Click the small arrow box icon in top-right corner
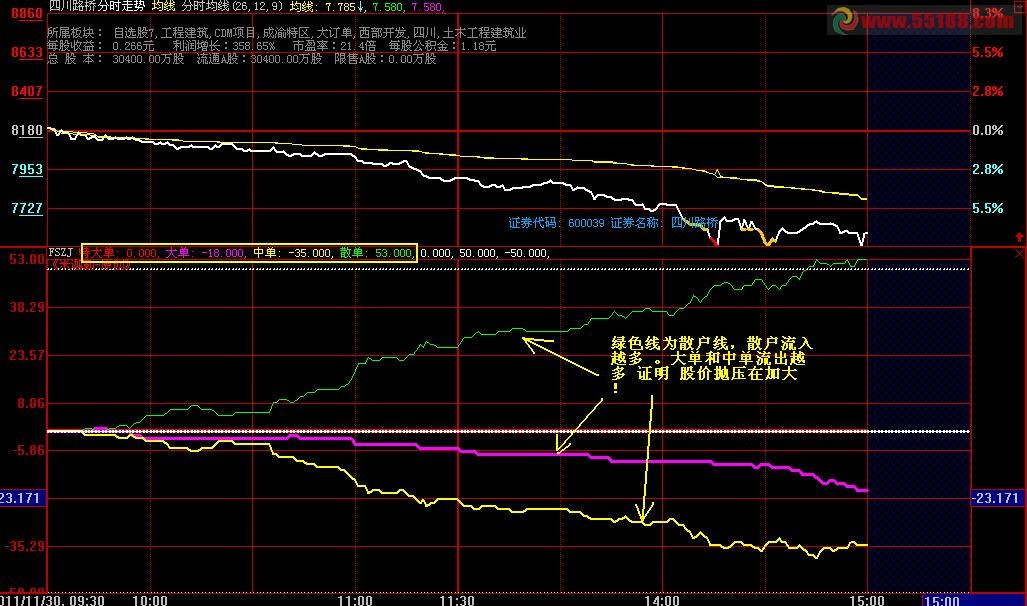The height and width of the screenshot is (606, 1027). [x=1018, y=9]
